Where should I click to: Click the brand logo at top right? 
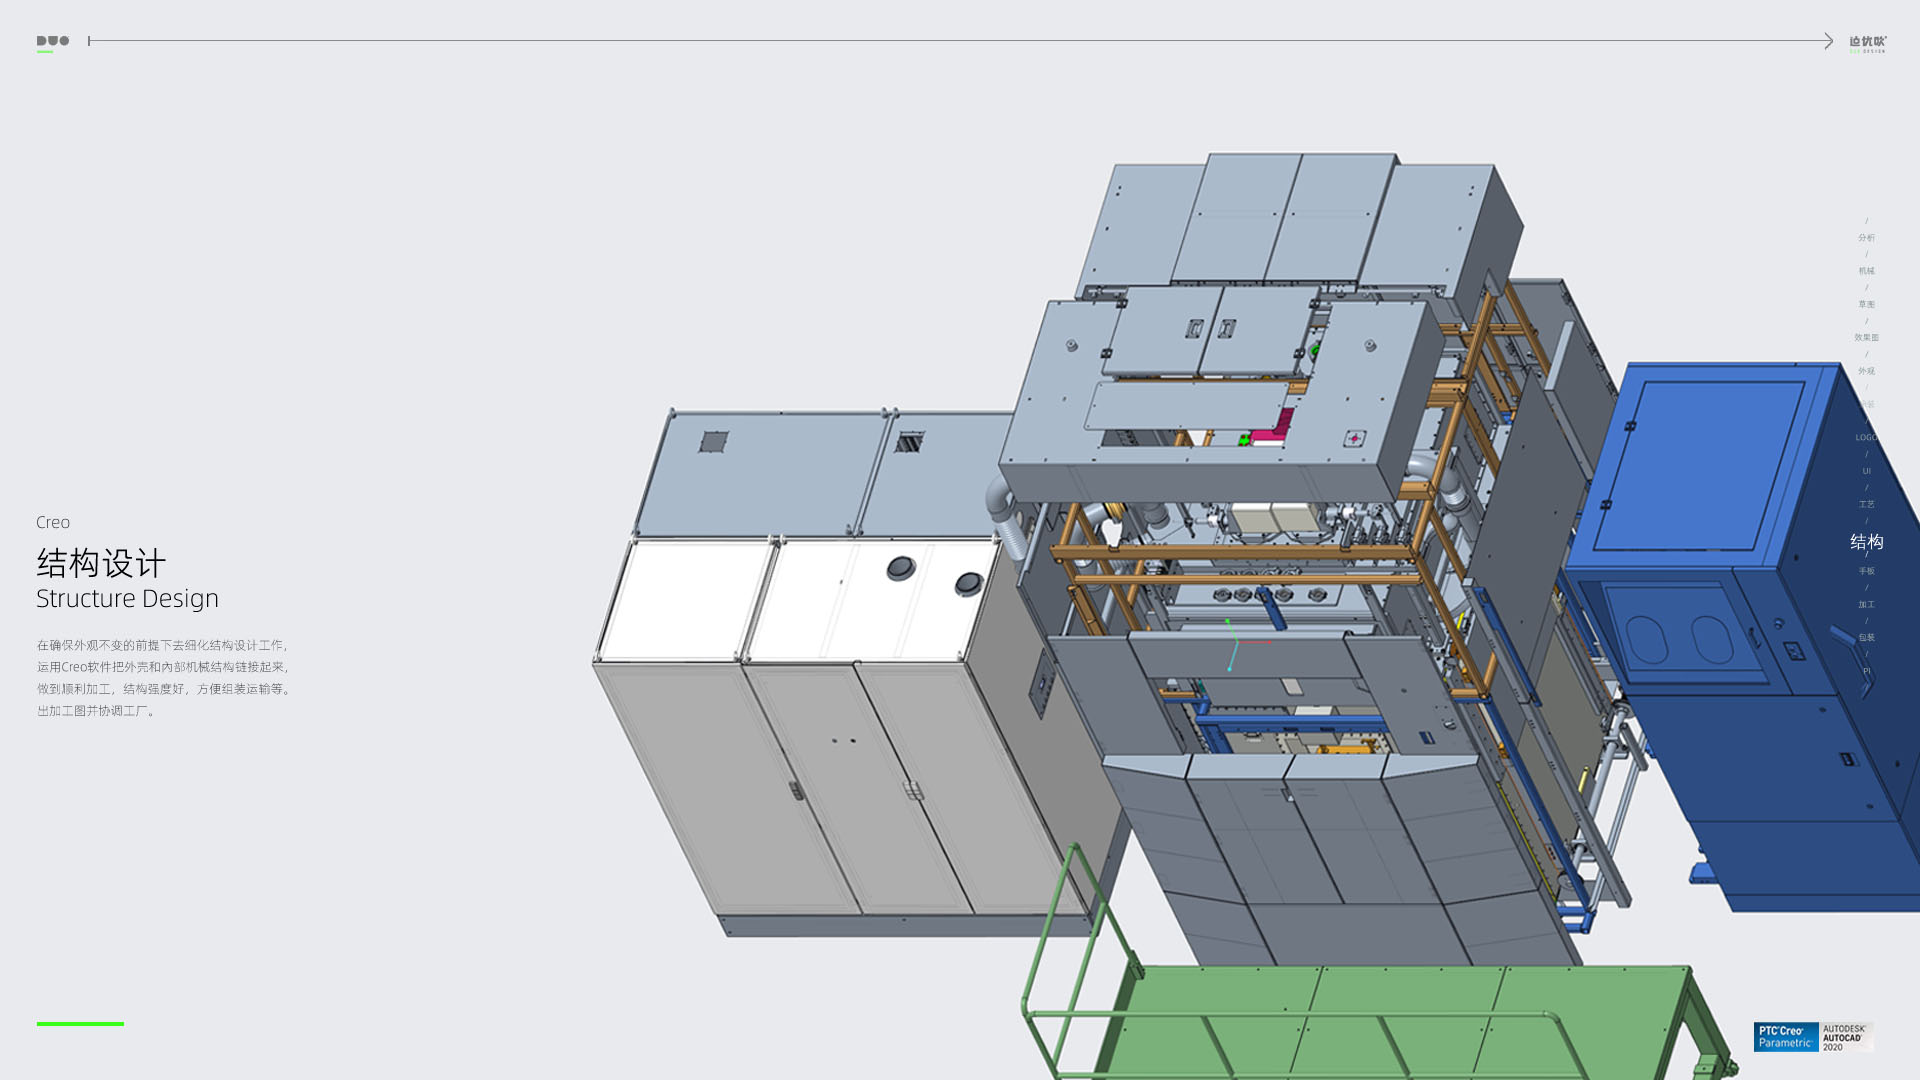(1867, 43)
